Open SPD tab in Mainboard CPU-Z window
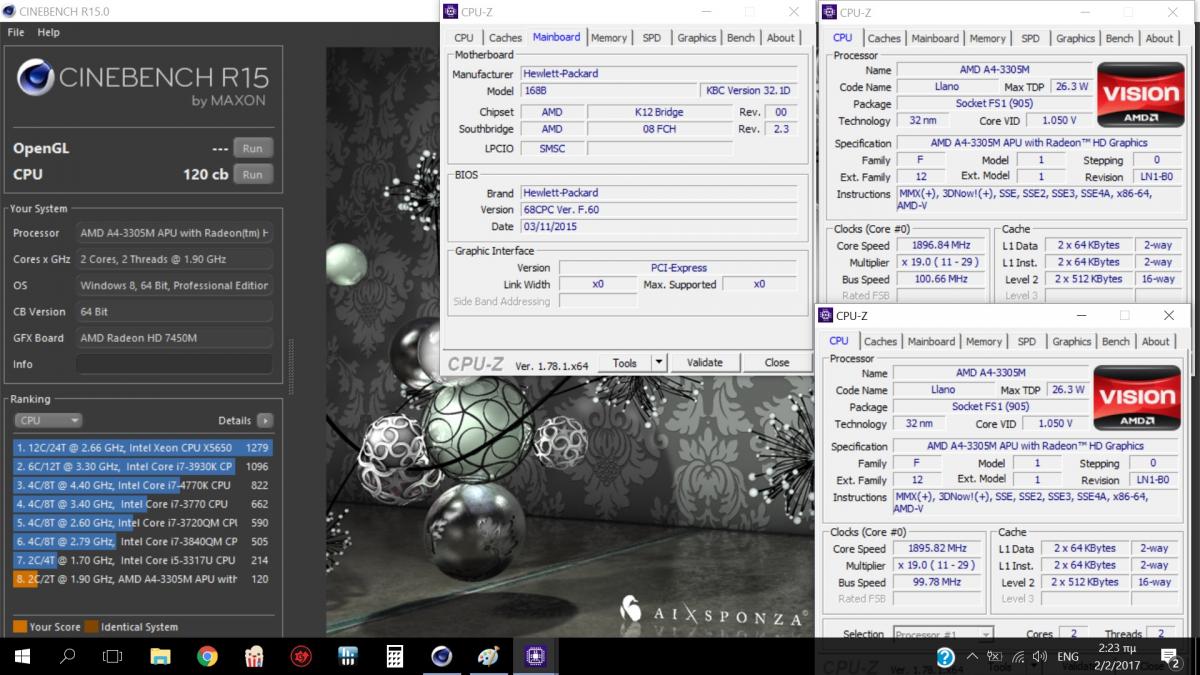Image resolution: width=1200 pixels, height=675 pixels. point(652,38)
